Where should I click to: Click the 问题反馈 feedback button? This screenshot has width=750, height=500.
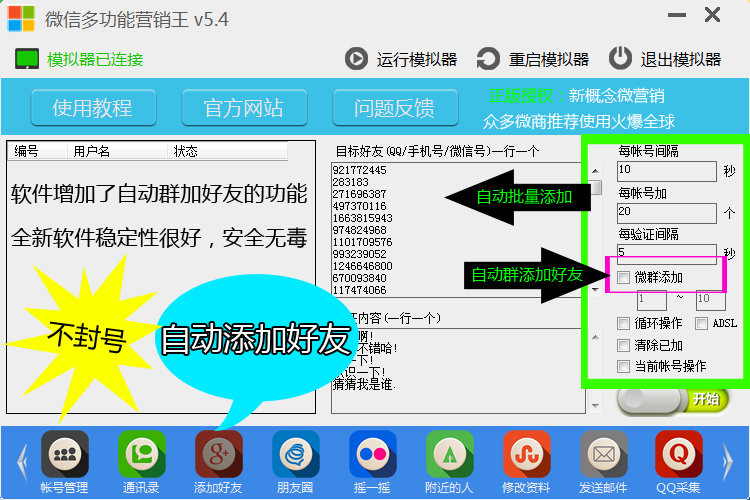coord(395,108)
